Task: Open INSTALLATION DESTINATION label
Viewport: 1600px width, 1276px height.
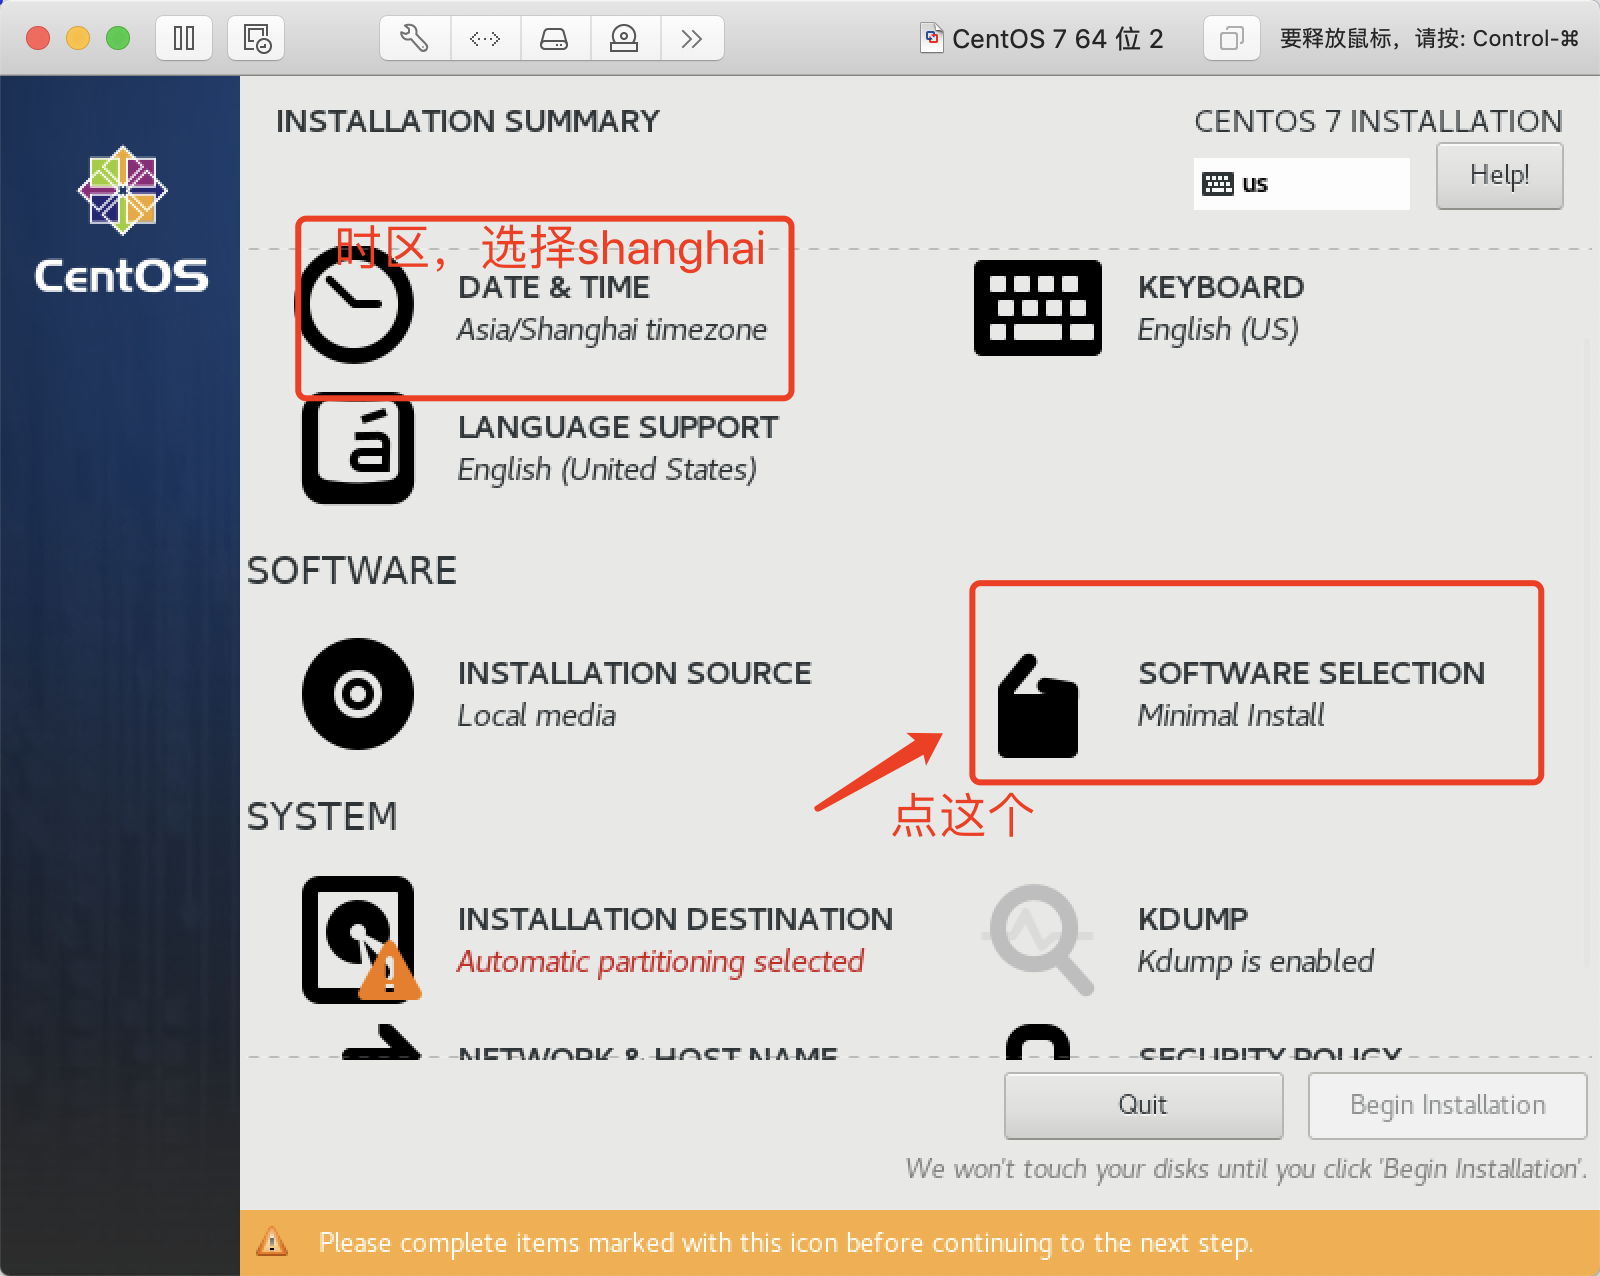Action: click(676, 920)
